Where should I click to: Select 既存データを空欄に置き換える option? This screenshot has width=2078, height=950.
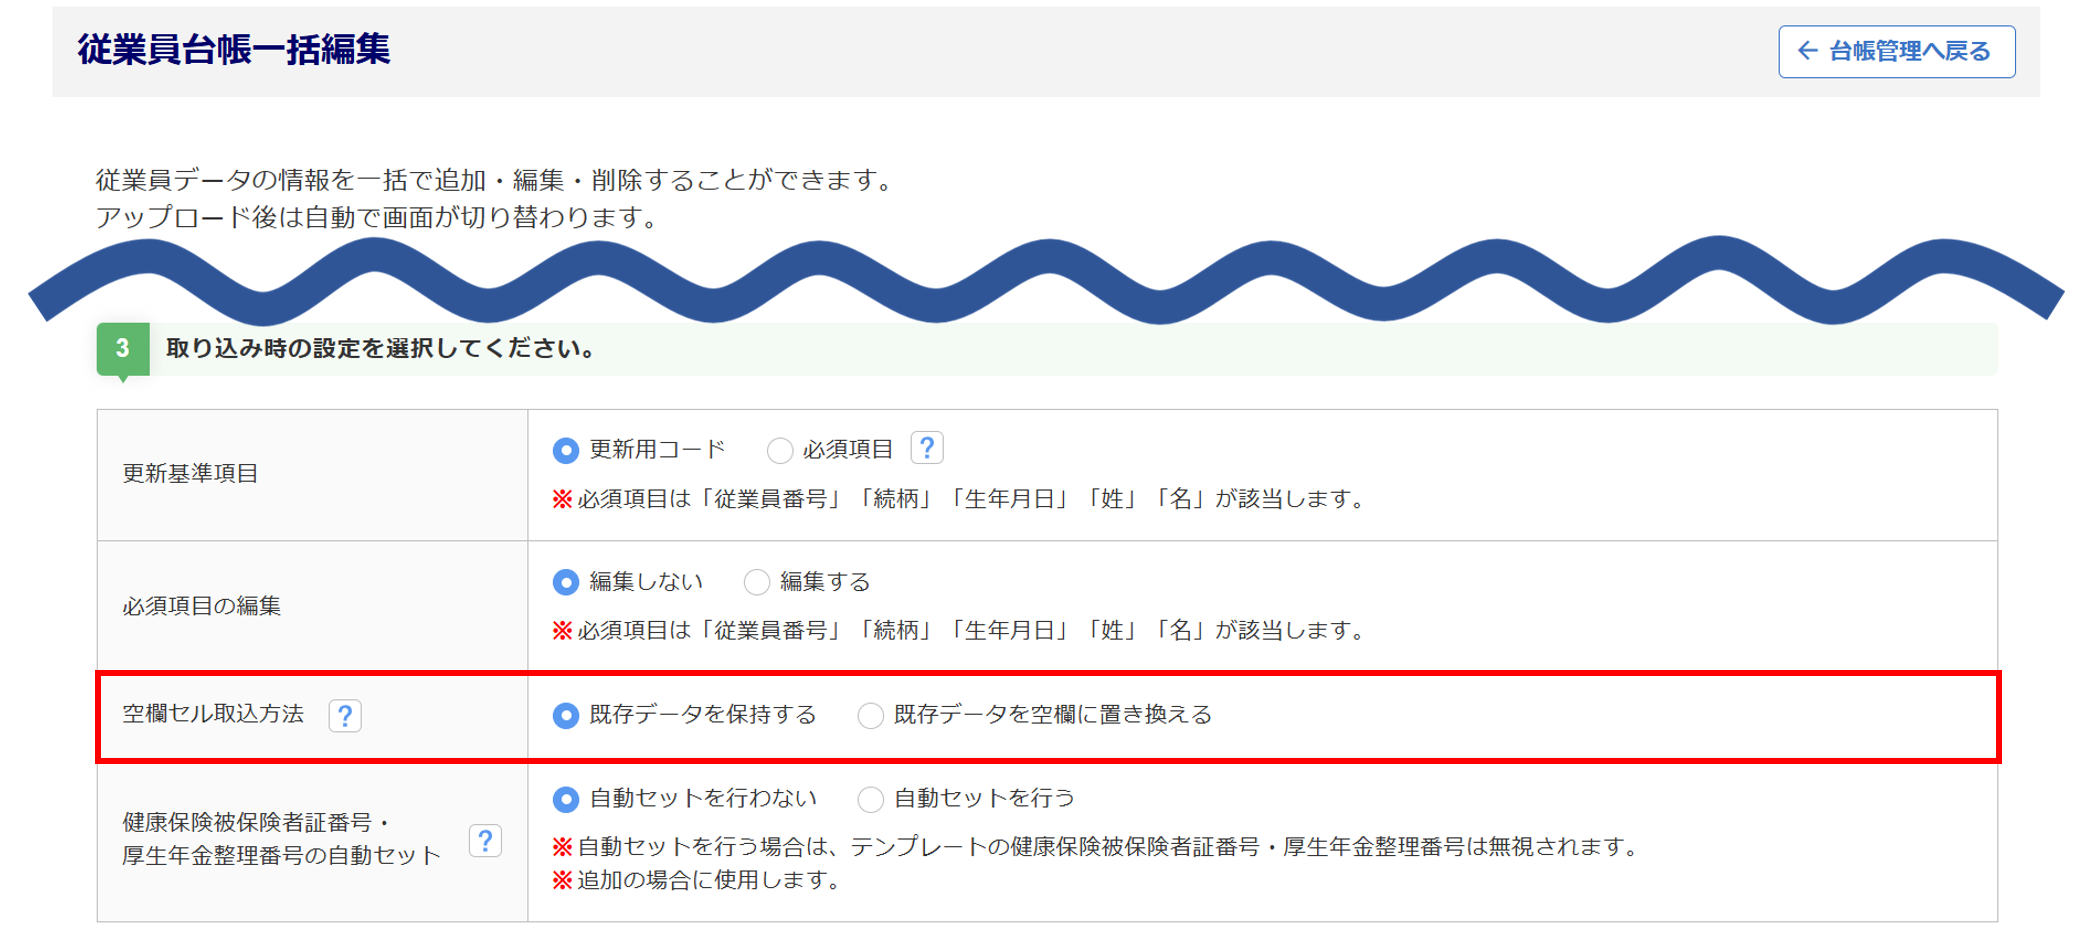click(x=870, y=715)
